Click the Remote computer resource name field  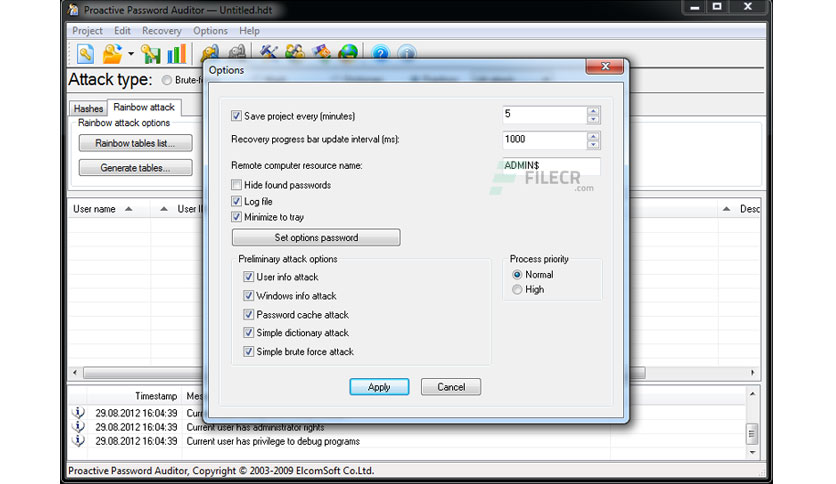tap(551, 166)
